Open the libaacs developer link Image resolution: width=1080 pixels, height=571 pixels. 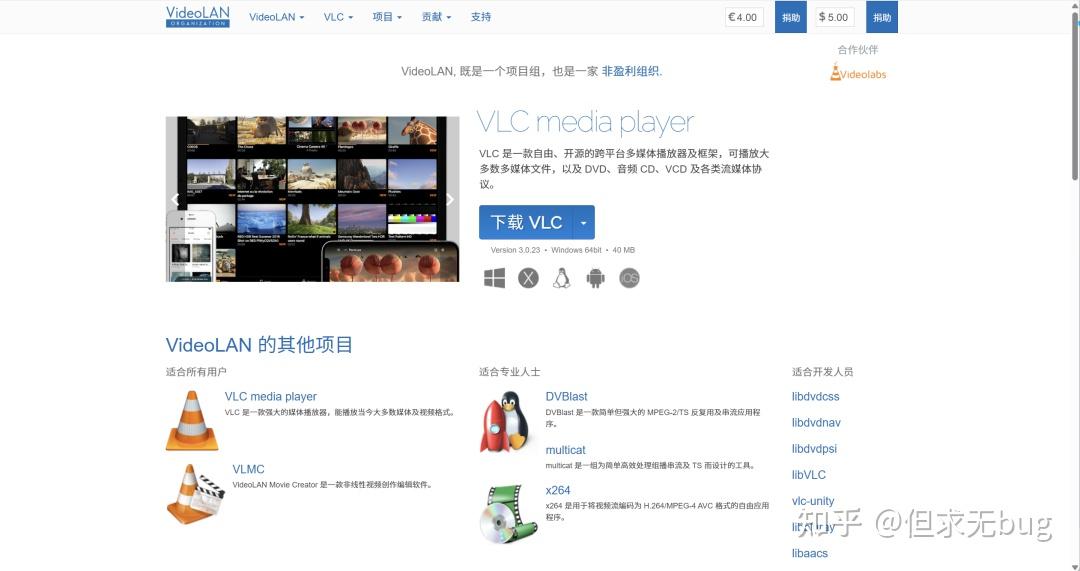[x=810, y=554]
